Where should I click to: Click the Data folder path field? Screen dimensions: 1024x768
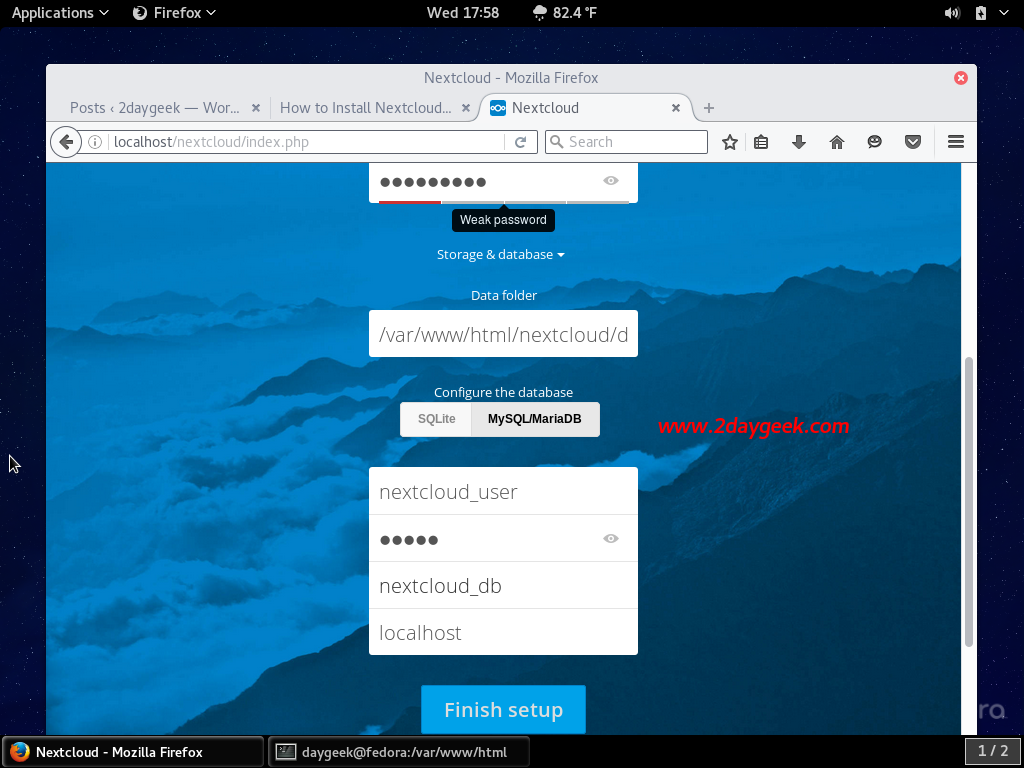(x=503, y=334)
